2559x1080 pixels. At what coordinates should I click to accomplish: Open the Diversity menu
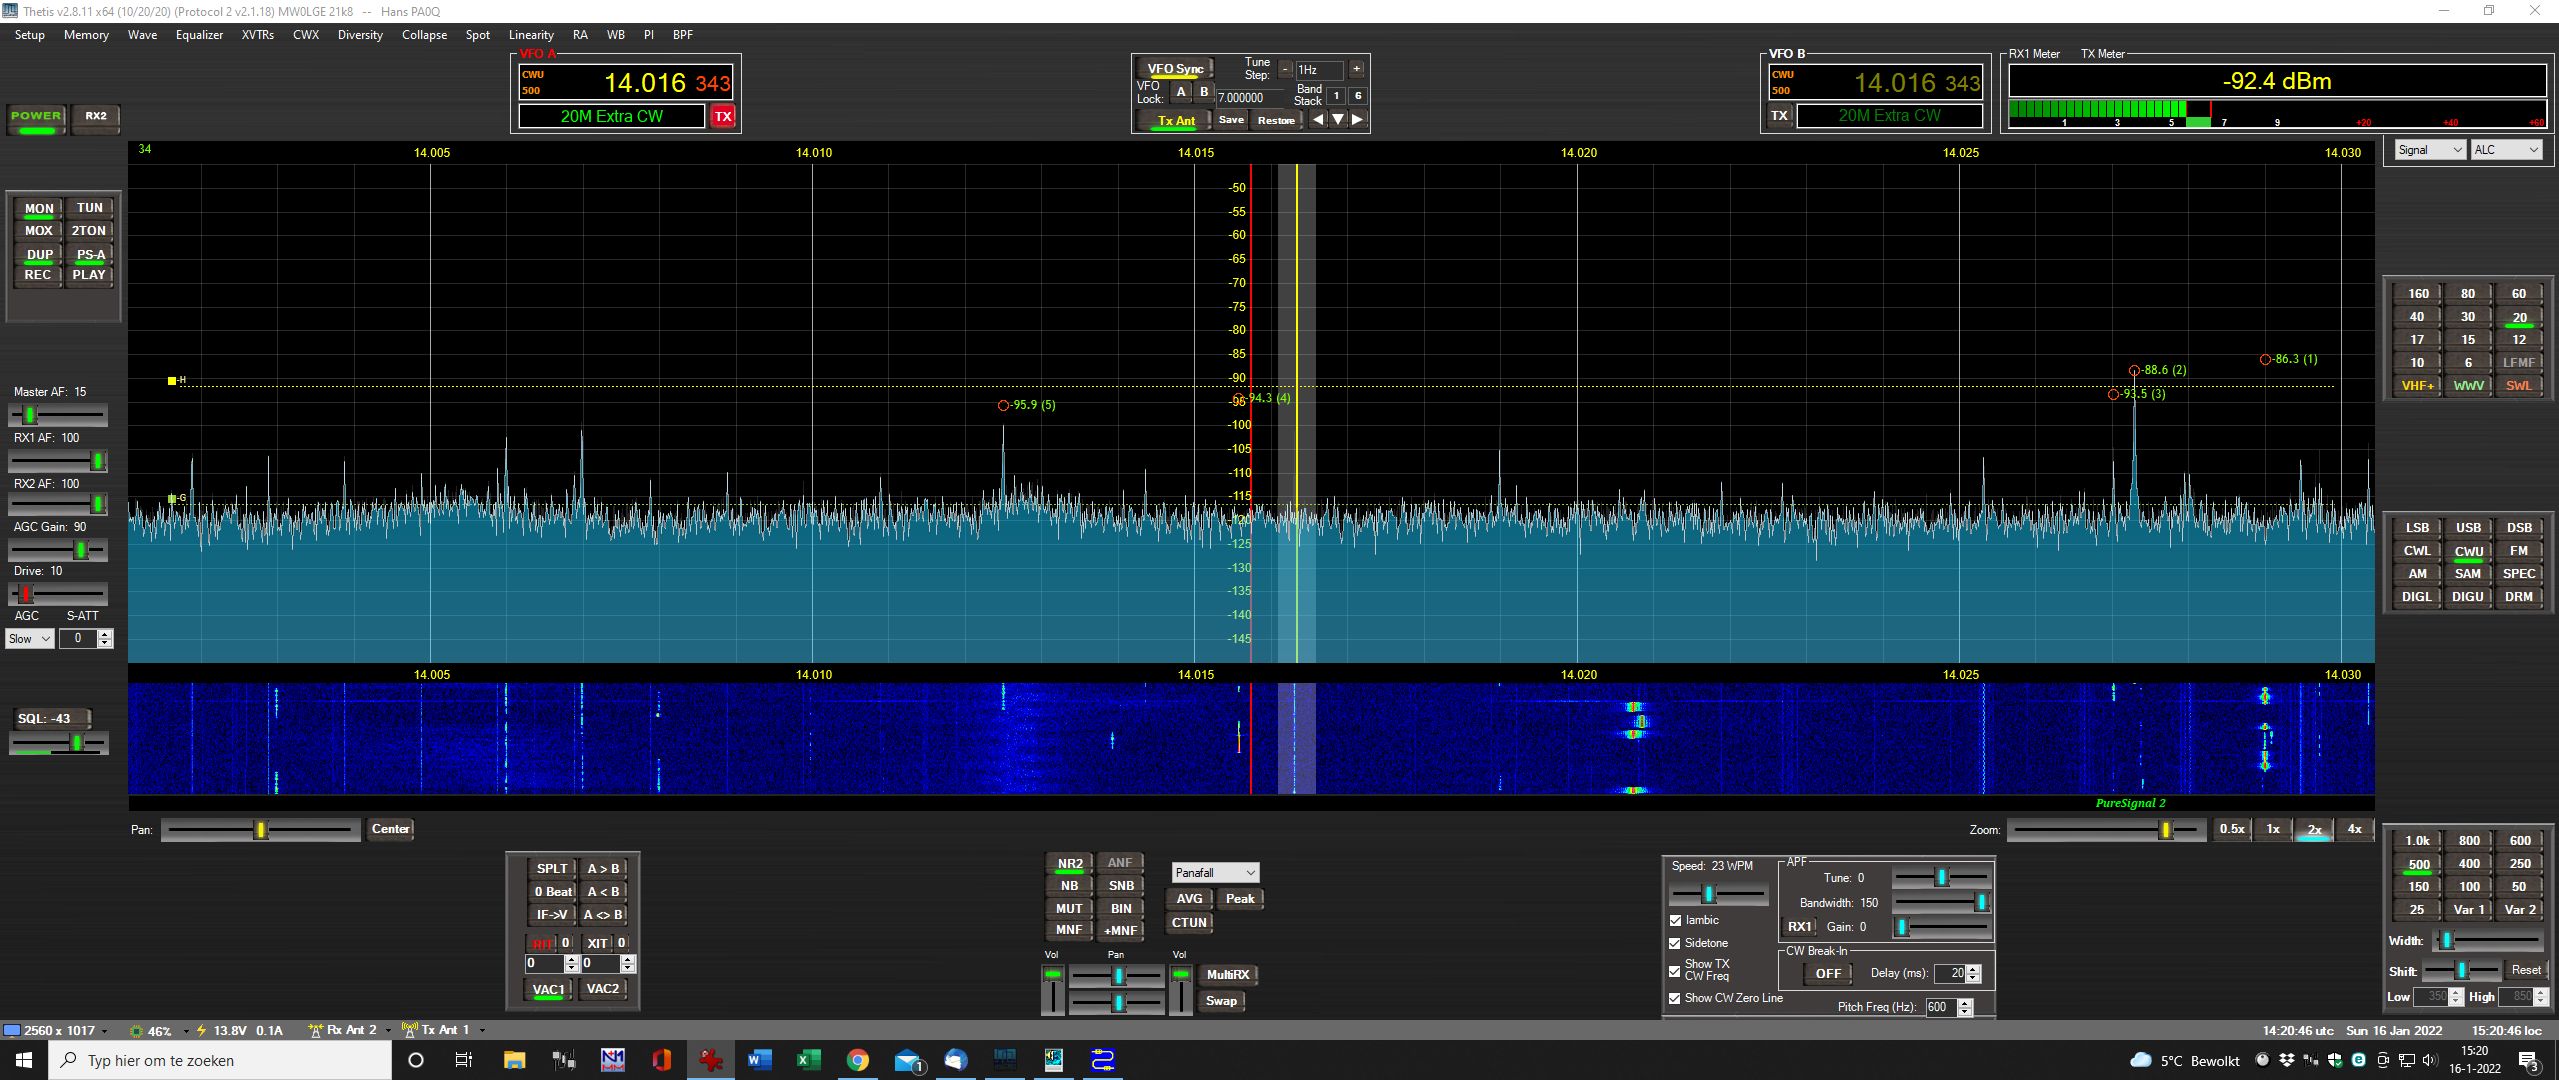pyautogui.click(x=360, y=35)
